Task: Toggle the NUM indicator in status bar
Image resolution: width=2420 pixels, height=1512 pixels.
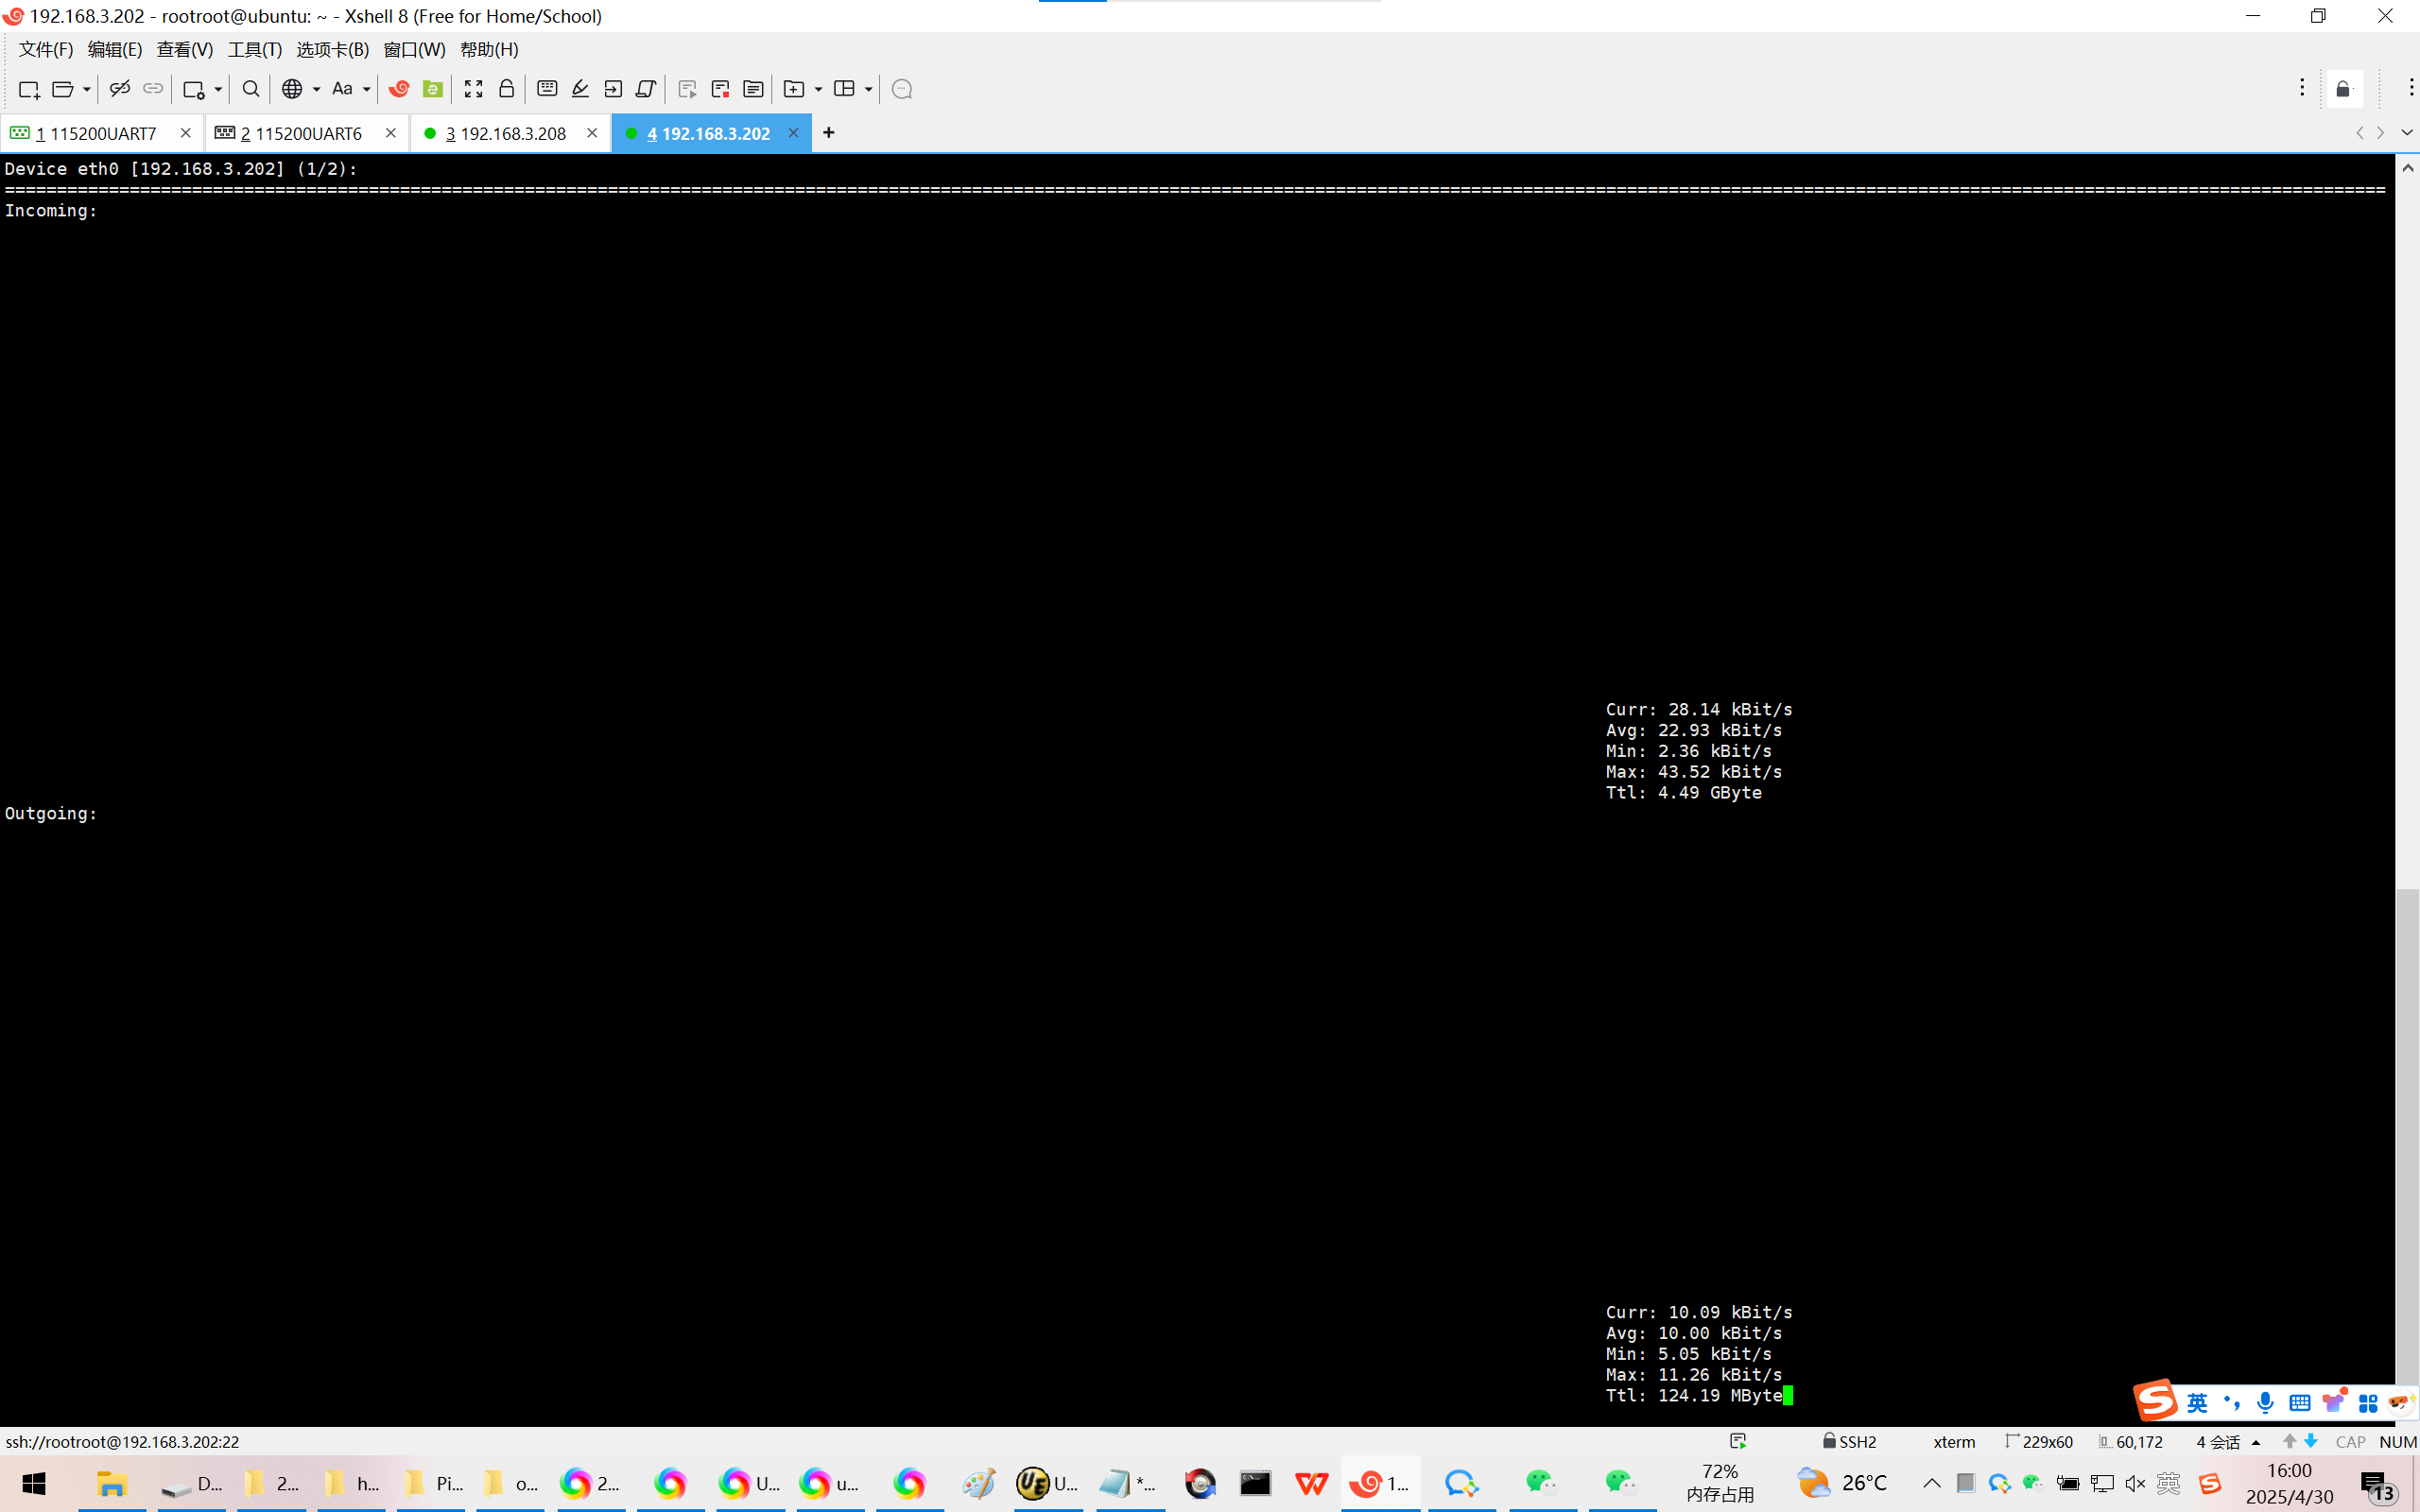Action: (x=2397, y=1441)
